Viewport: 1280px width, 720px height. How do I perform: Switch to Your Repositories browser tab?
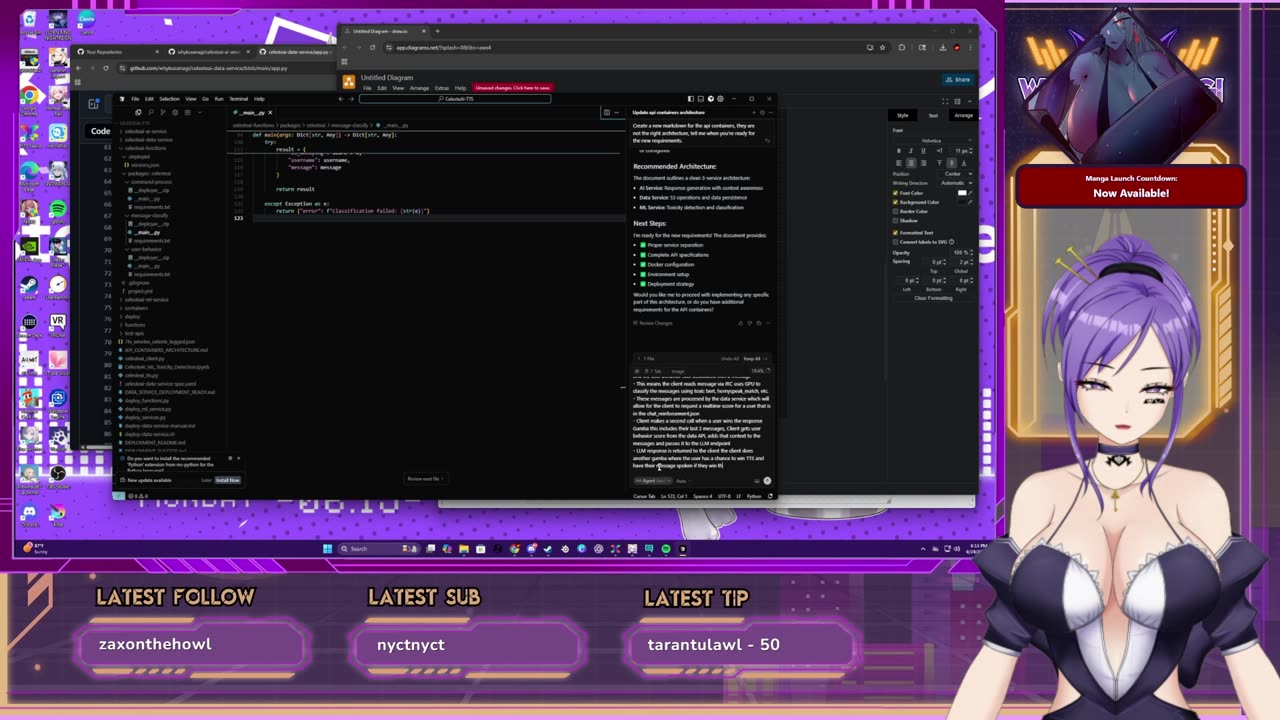click(115, 51)
